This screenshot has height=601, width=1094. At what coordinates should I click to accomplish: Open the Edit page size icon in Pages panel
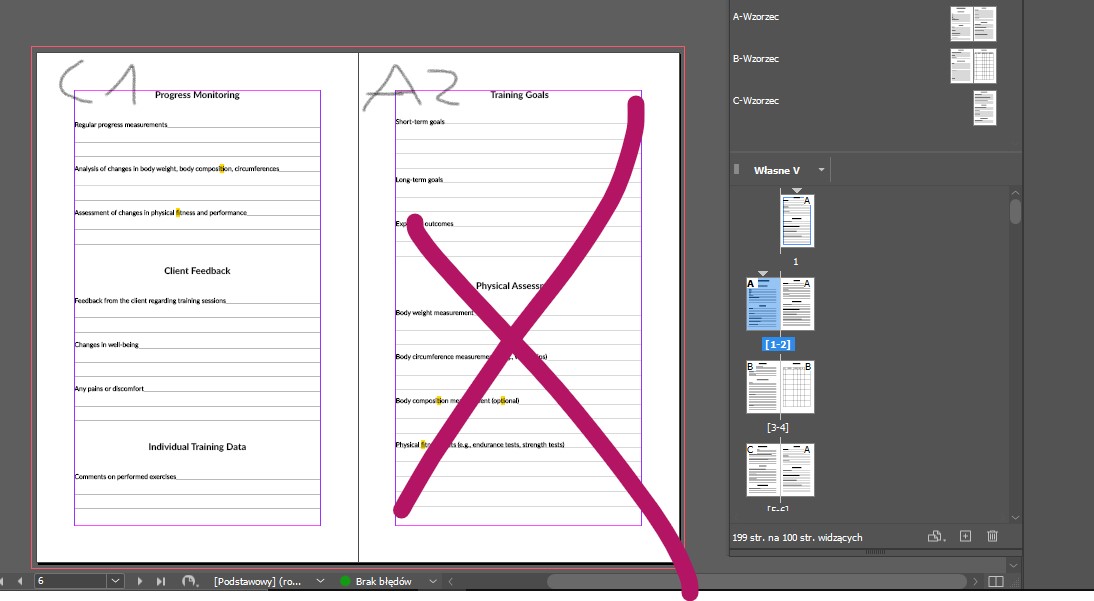coord(935,536)
